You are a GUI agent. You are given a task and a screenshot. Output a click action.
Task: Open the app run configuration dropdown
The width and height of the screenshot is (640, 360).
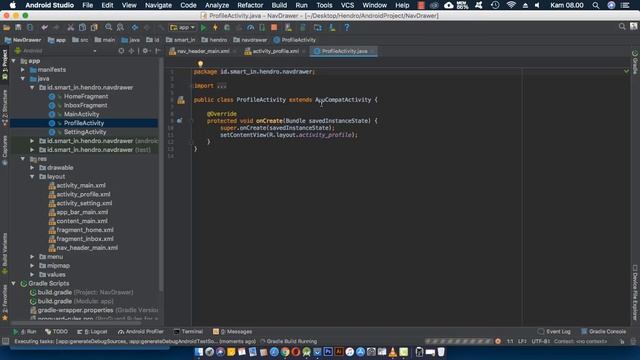[x=182, y=27]
